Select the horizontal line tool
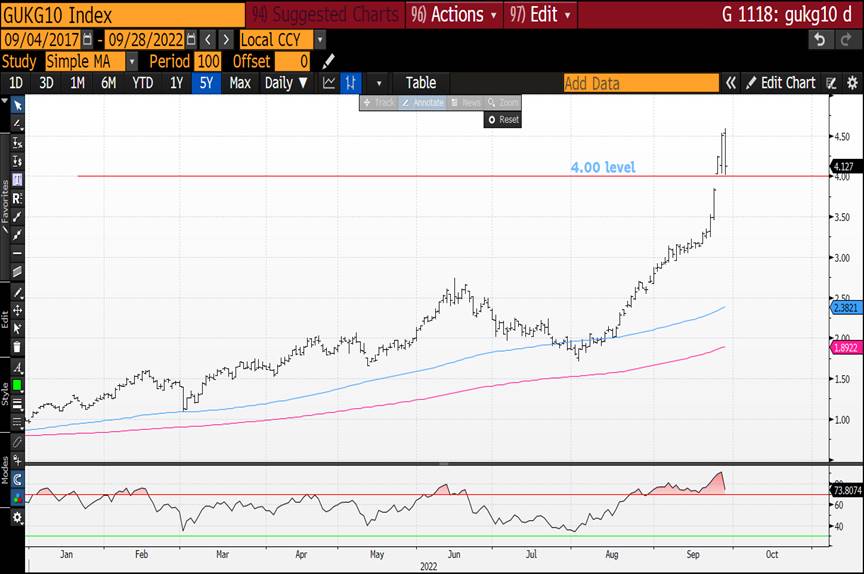 click(x=17, y=253)
